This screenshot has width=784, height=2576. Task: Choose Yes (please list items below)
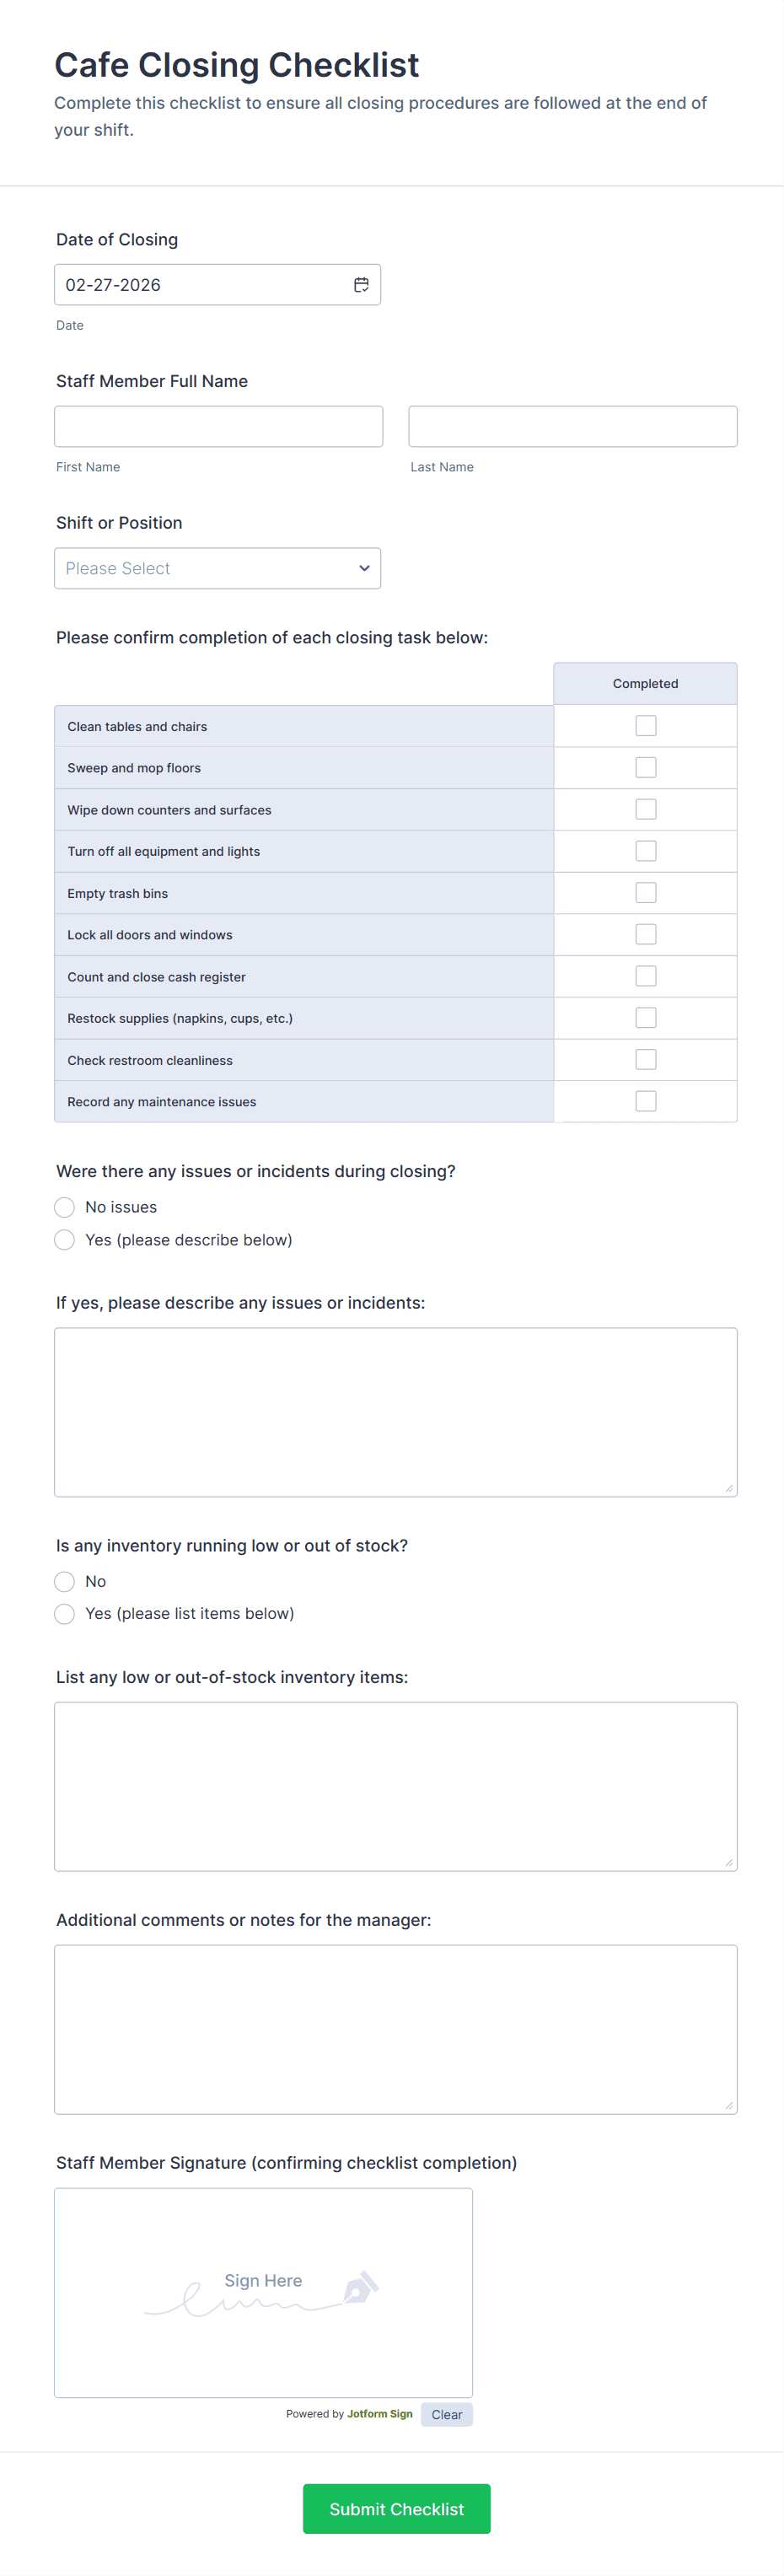point(65,1614)
